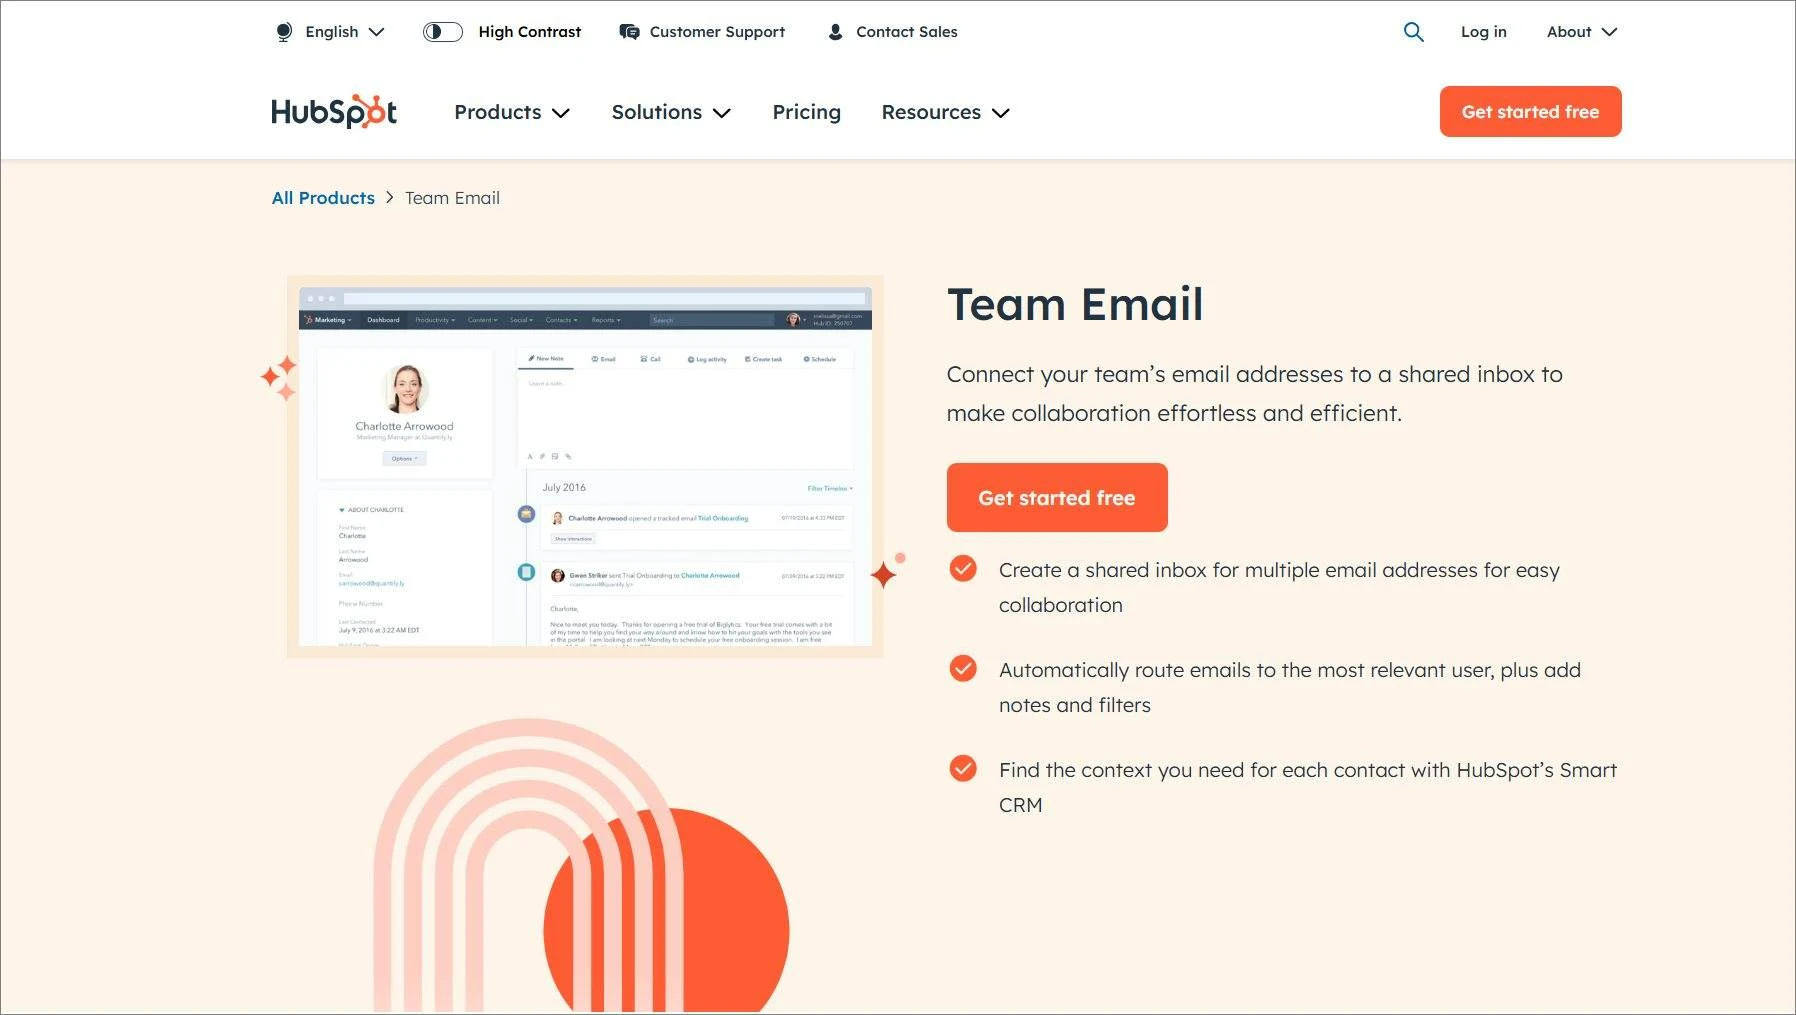Click the globe language icon

pos(284,32)
